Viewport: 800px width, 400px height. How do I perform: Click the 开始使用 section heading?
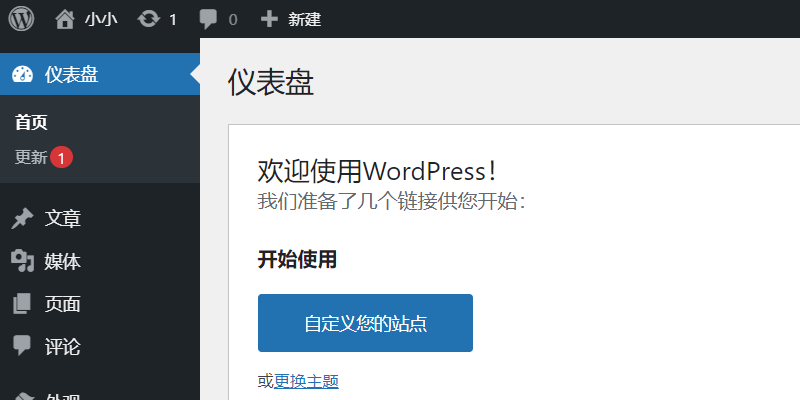point(297,260)
